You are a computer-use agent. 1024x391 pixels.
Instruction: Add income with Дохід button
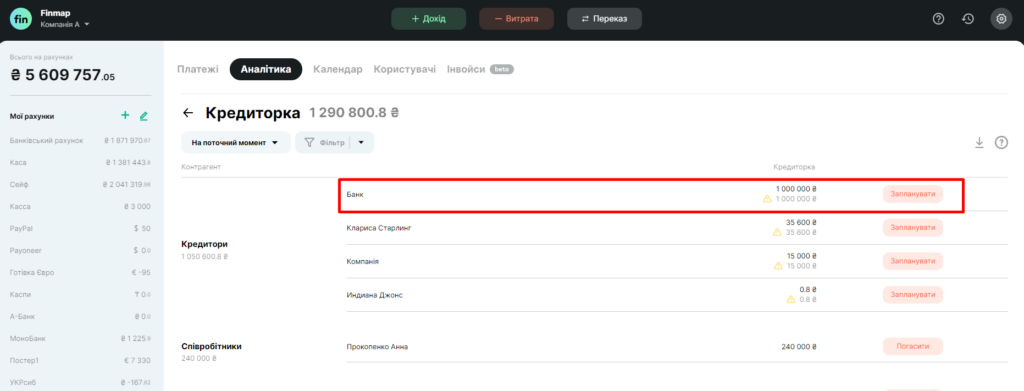click(x=428, y=19)
